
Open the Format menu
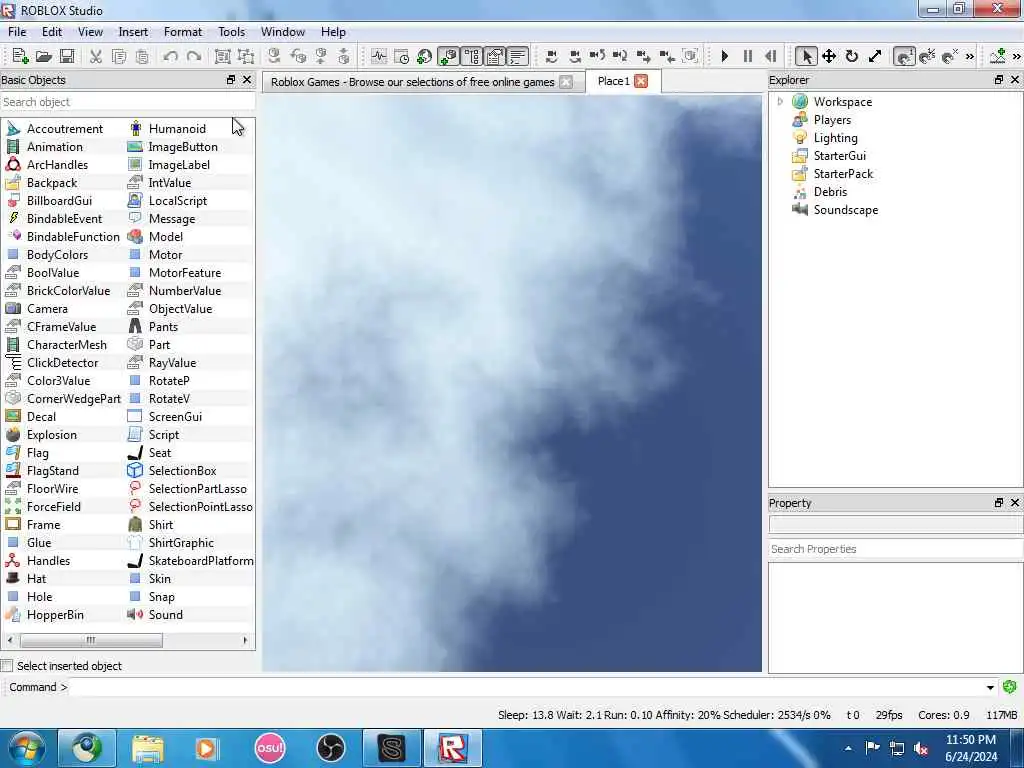point(183,31)
